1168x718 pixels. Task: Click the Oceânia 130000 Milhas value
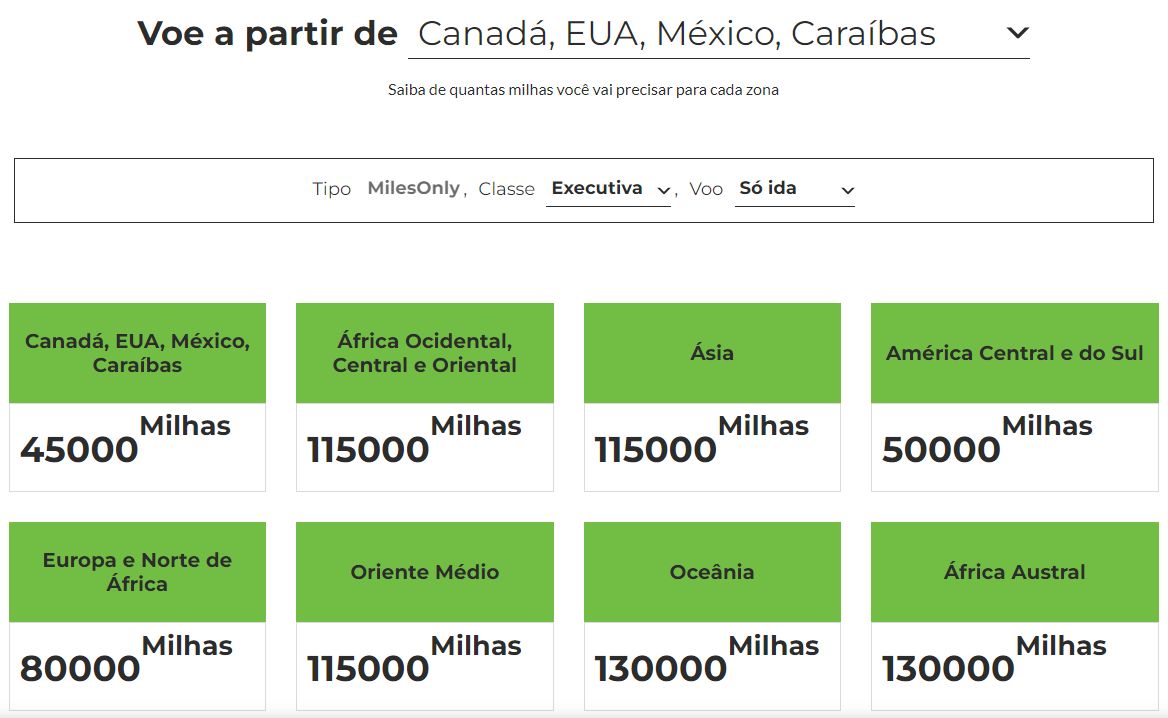tap(706, 658)
